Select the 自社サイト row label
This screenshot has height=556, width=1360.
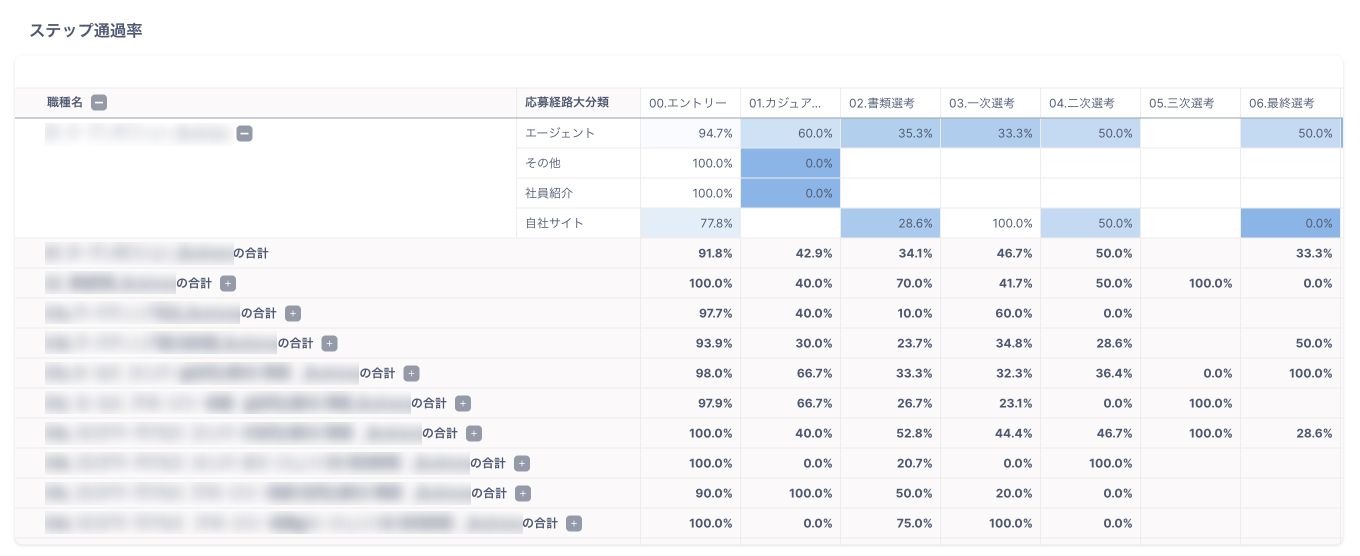[x=554, y=223]
